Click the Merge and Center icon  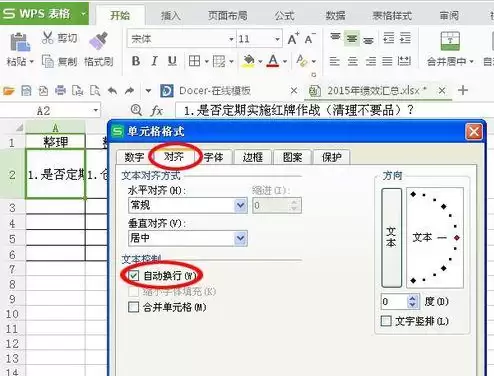coord(450,41)
